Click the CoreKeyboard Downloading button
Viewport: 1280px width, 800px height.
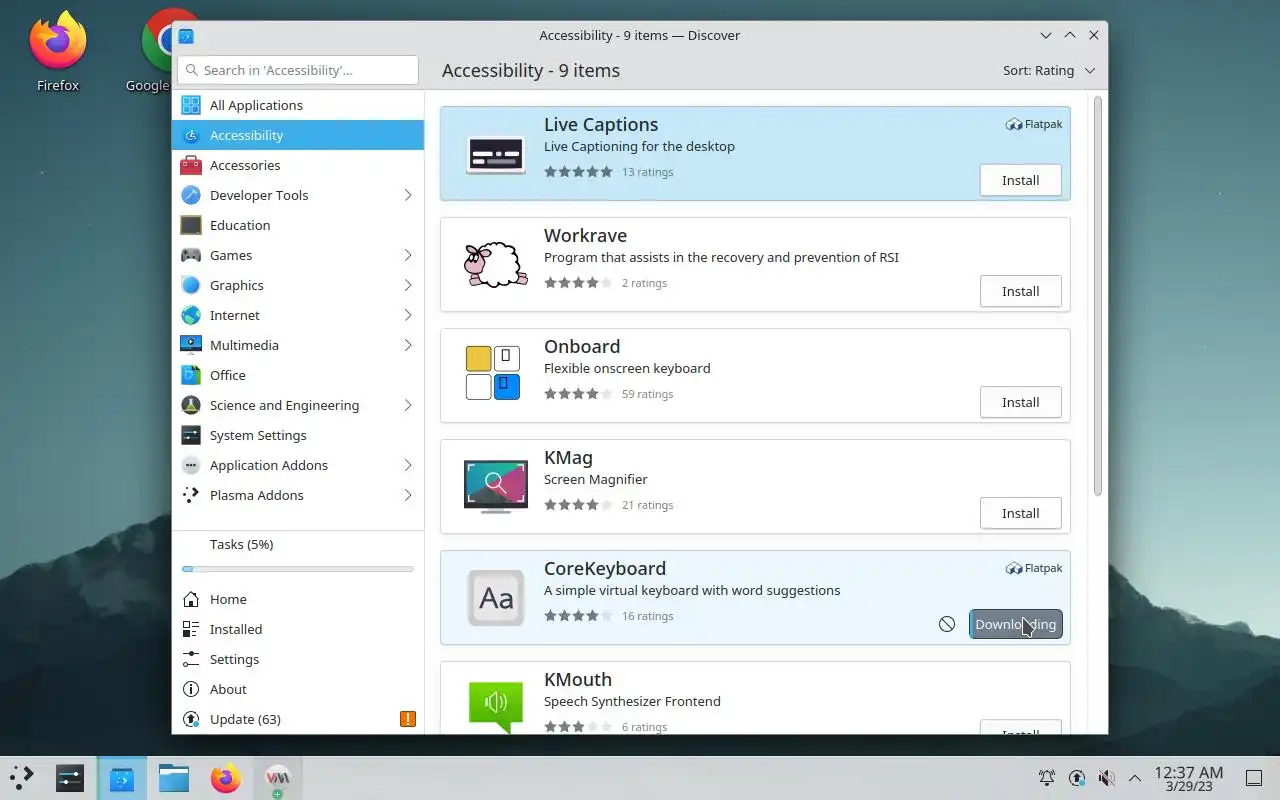(x=1015, y=624)
